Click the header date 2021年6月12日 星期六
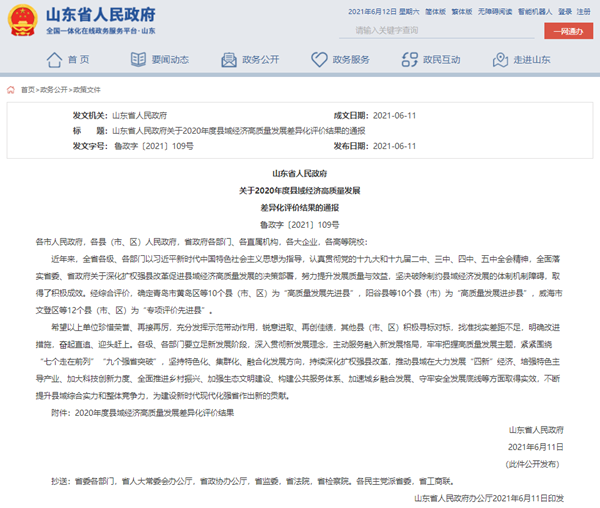Image resolution: width=600 pixels, height=508 pixels. [x=383, y=12]
